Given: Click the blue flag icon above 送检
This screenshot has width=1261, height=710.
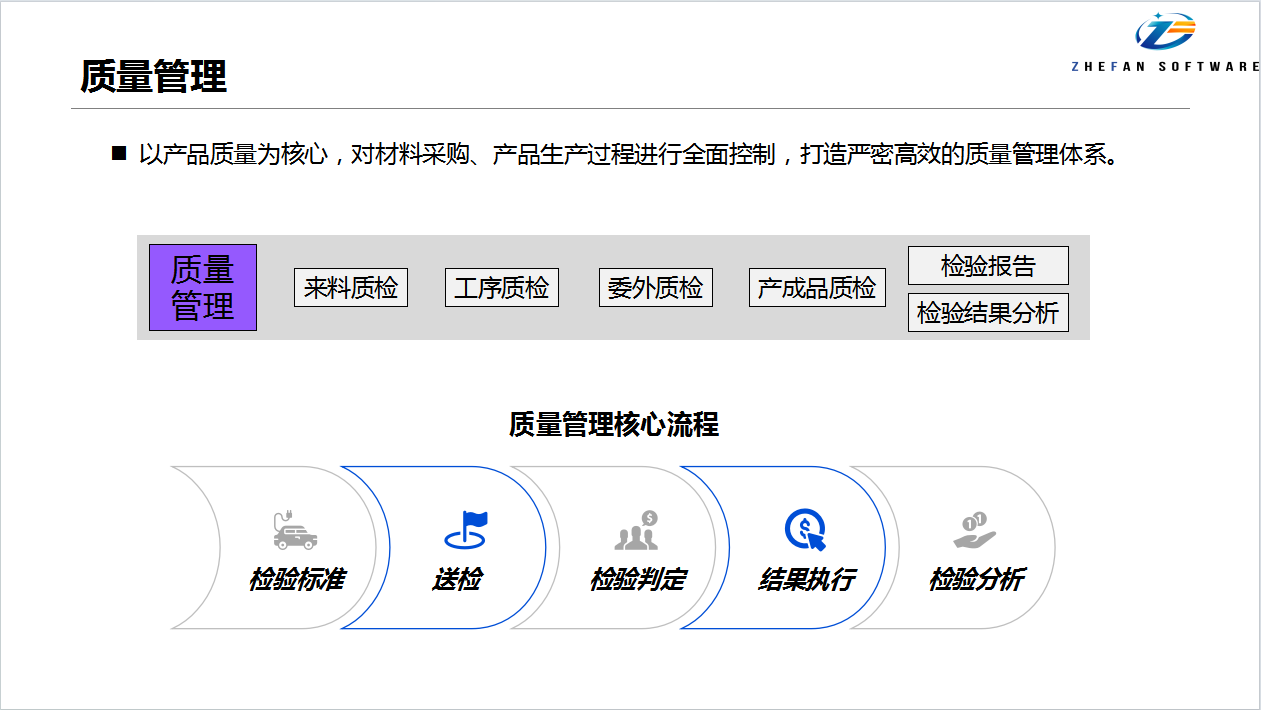Looking at the screenshot, I should 465,529.
